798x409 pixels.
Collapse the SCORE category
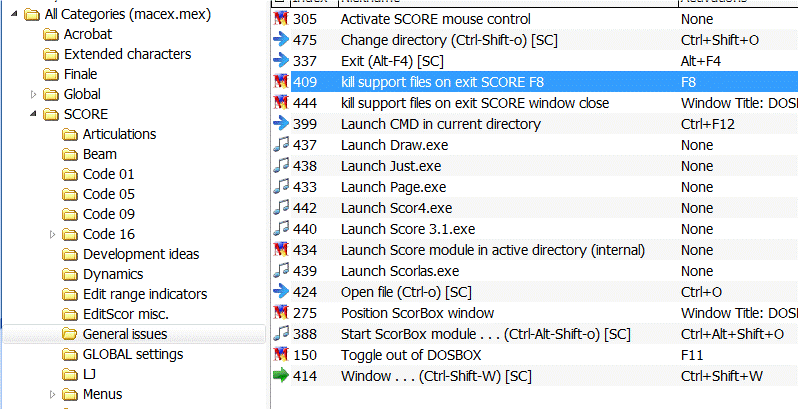[34, 114]
